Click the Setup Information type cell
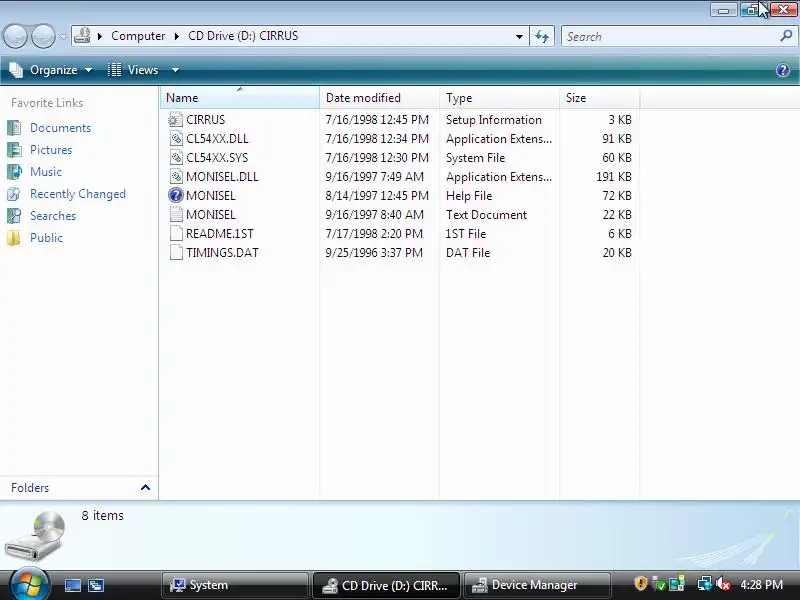 click(x=494, y=120)
